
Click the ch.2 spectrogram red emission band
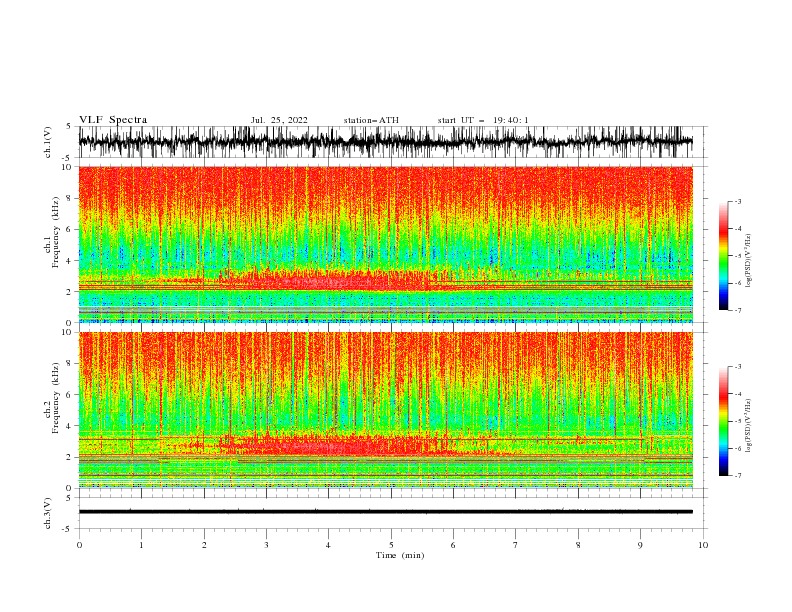point(333,445)
